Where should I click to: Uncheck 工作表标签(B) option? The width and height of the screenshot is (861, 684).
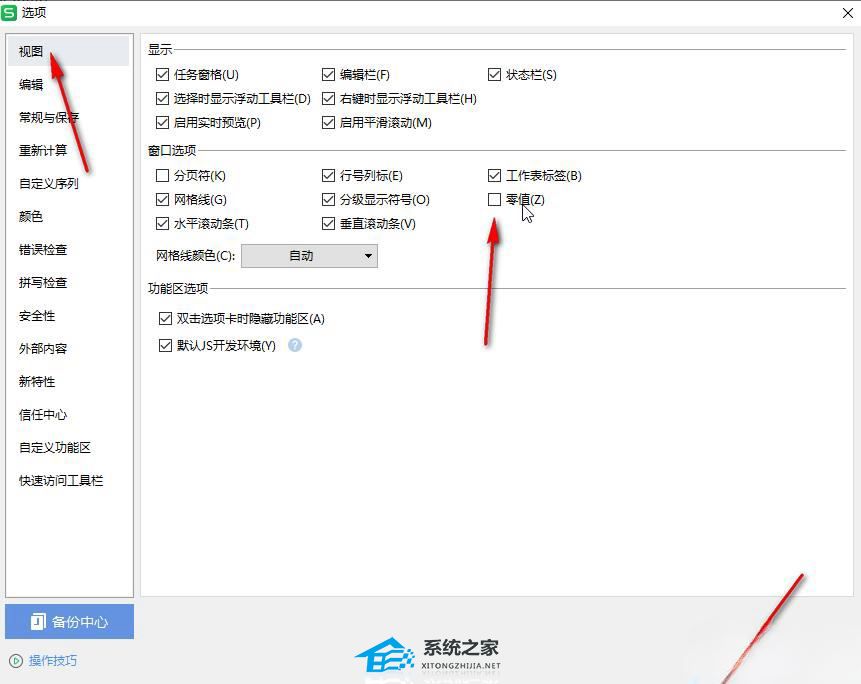pyautogui.click(x=494, y=176)
